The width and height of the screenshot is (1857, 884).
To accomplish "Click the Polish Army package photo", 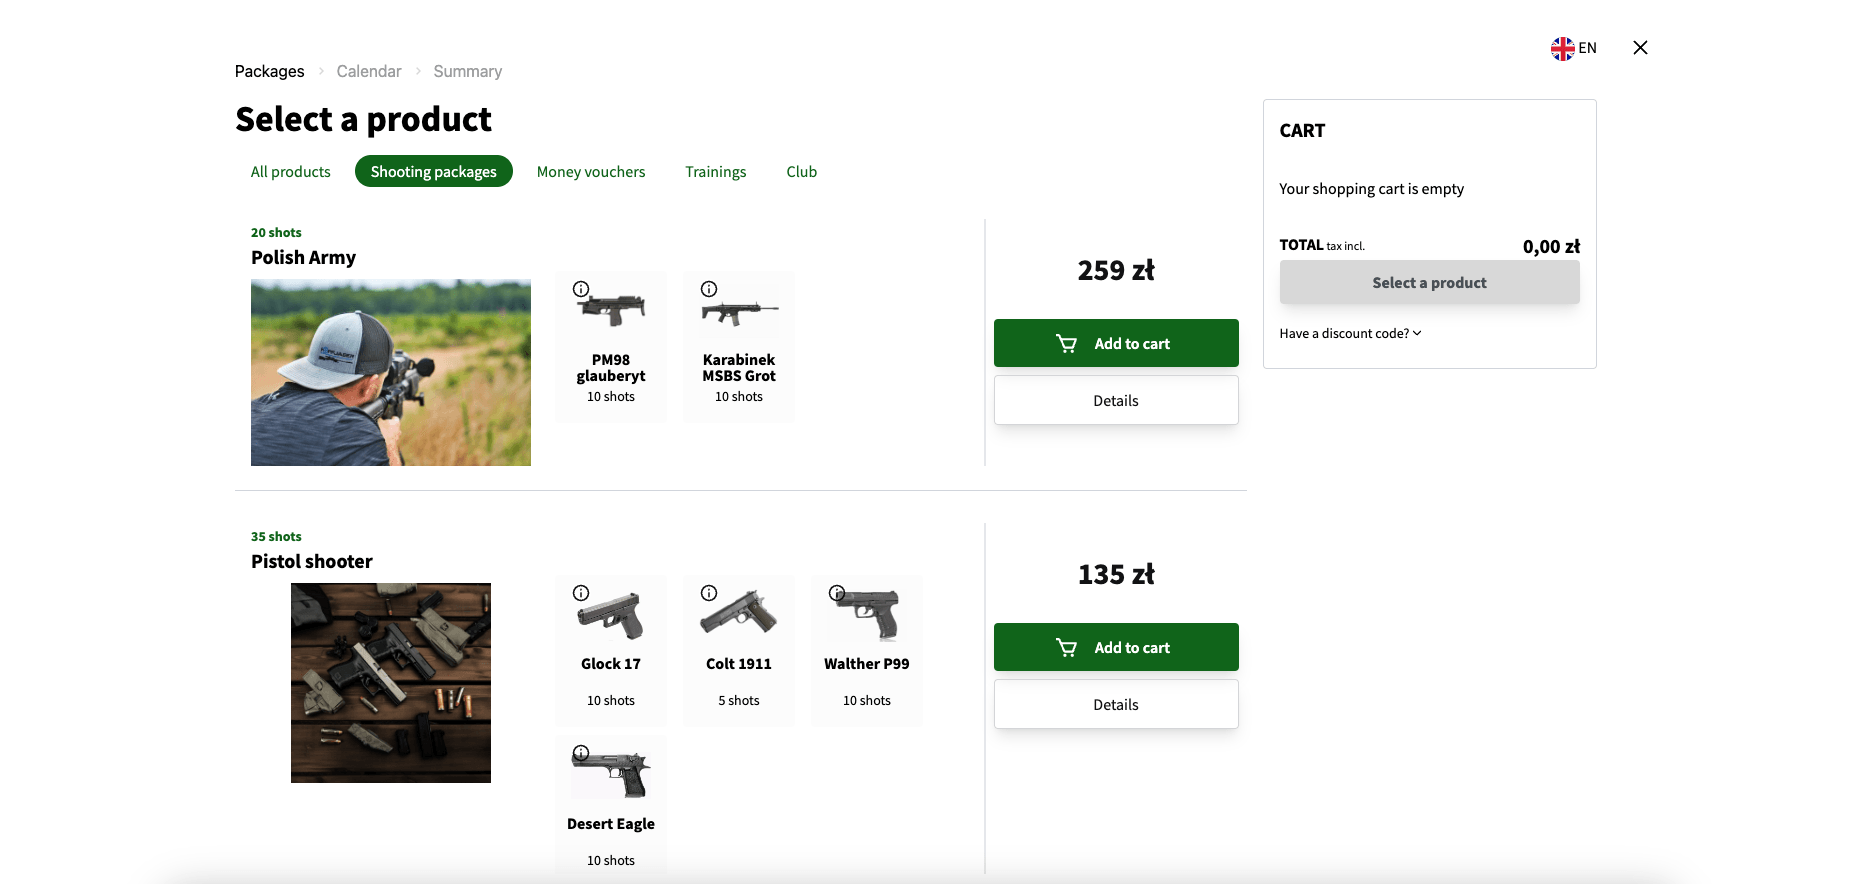I will point(391,373).
